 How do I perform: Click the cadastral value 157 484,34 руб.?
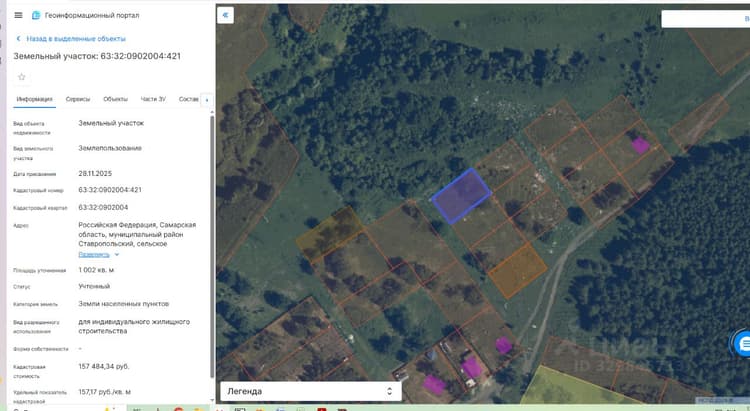click(x=104, y=367)
